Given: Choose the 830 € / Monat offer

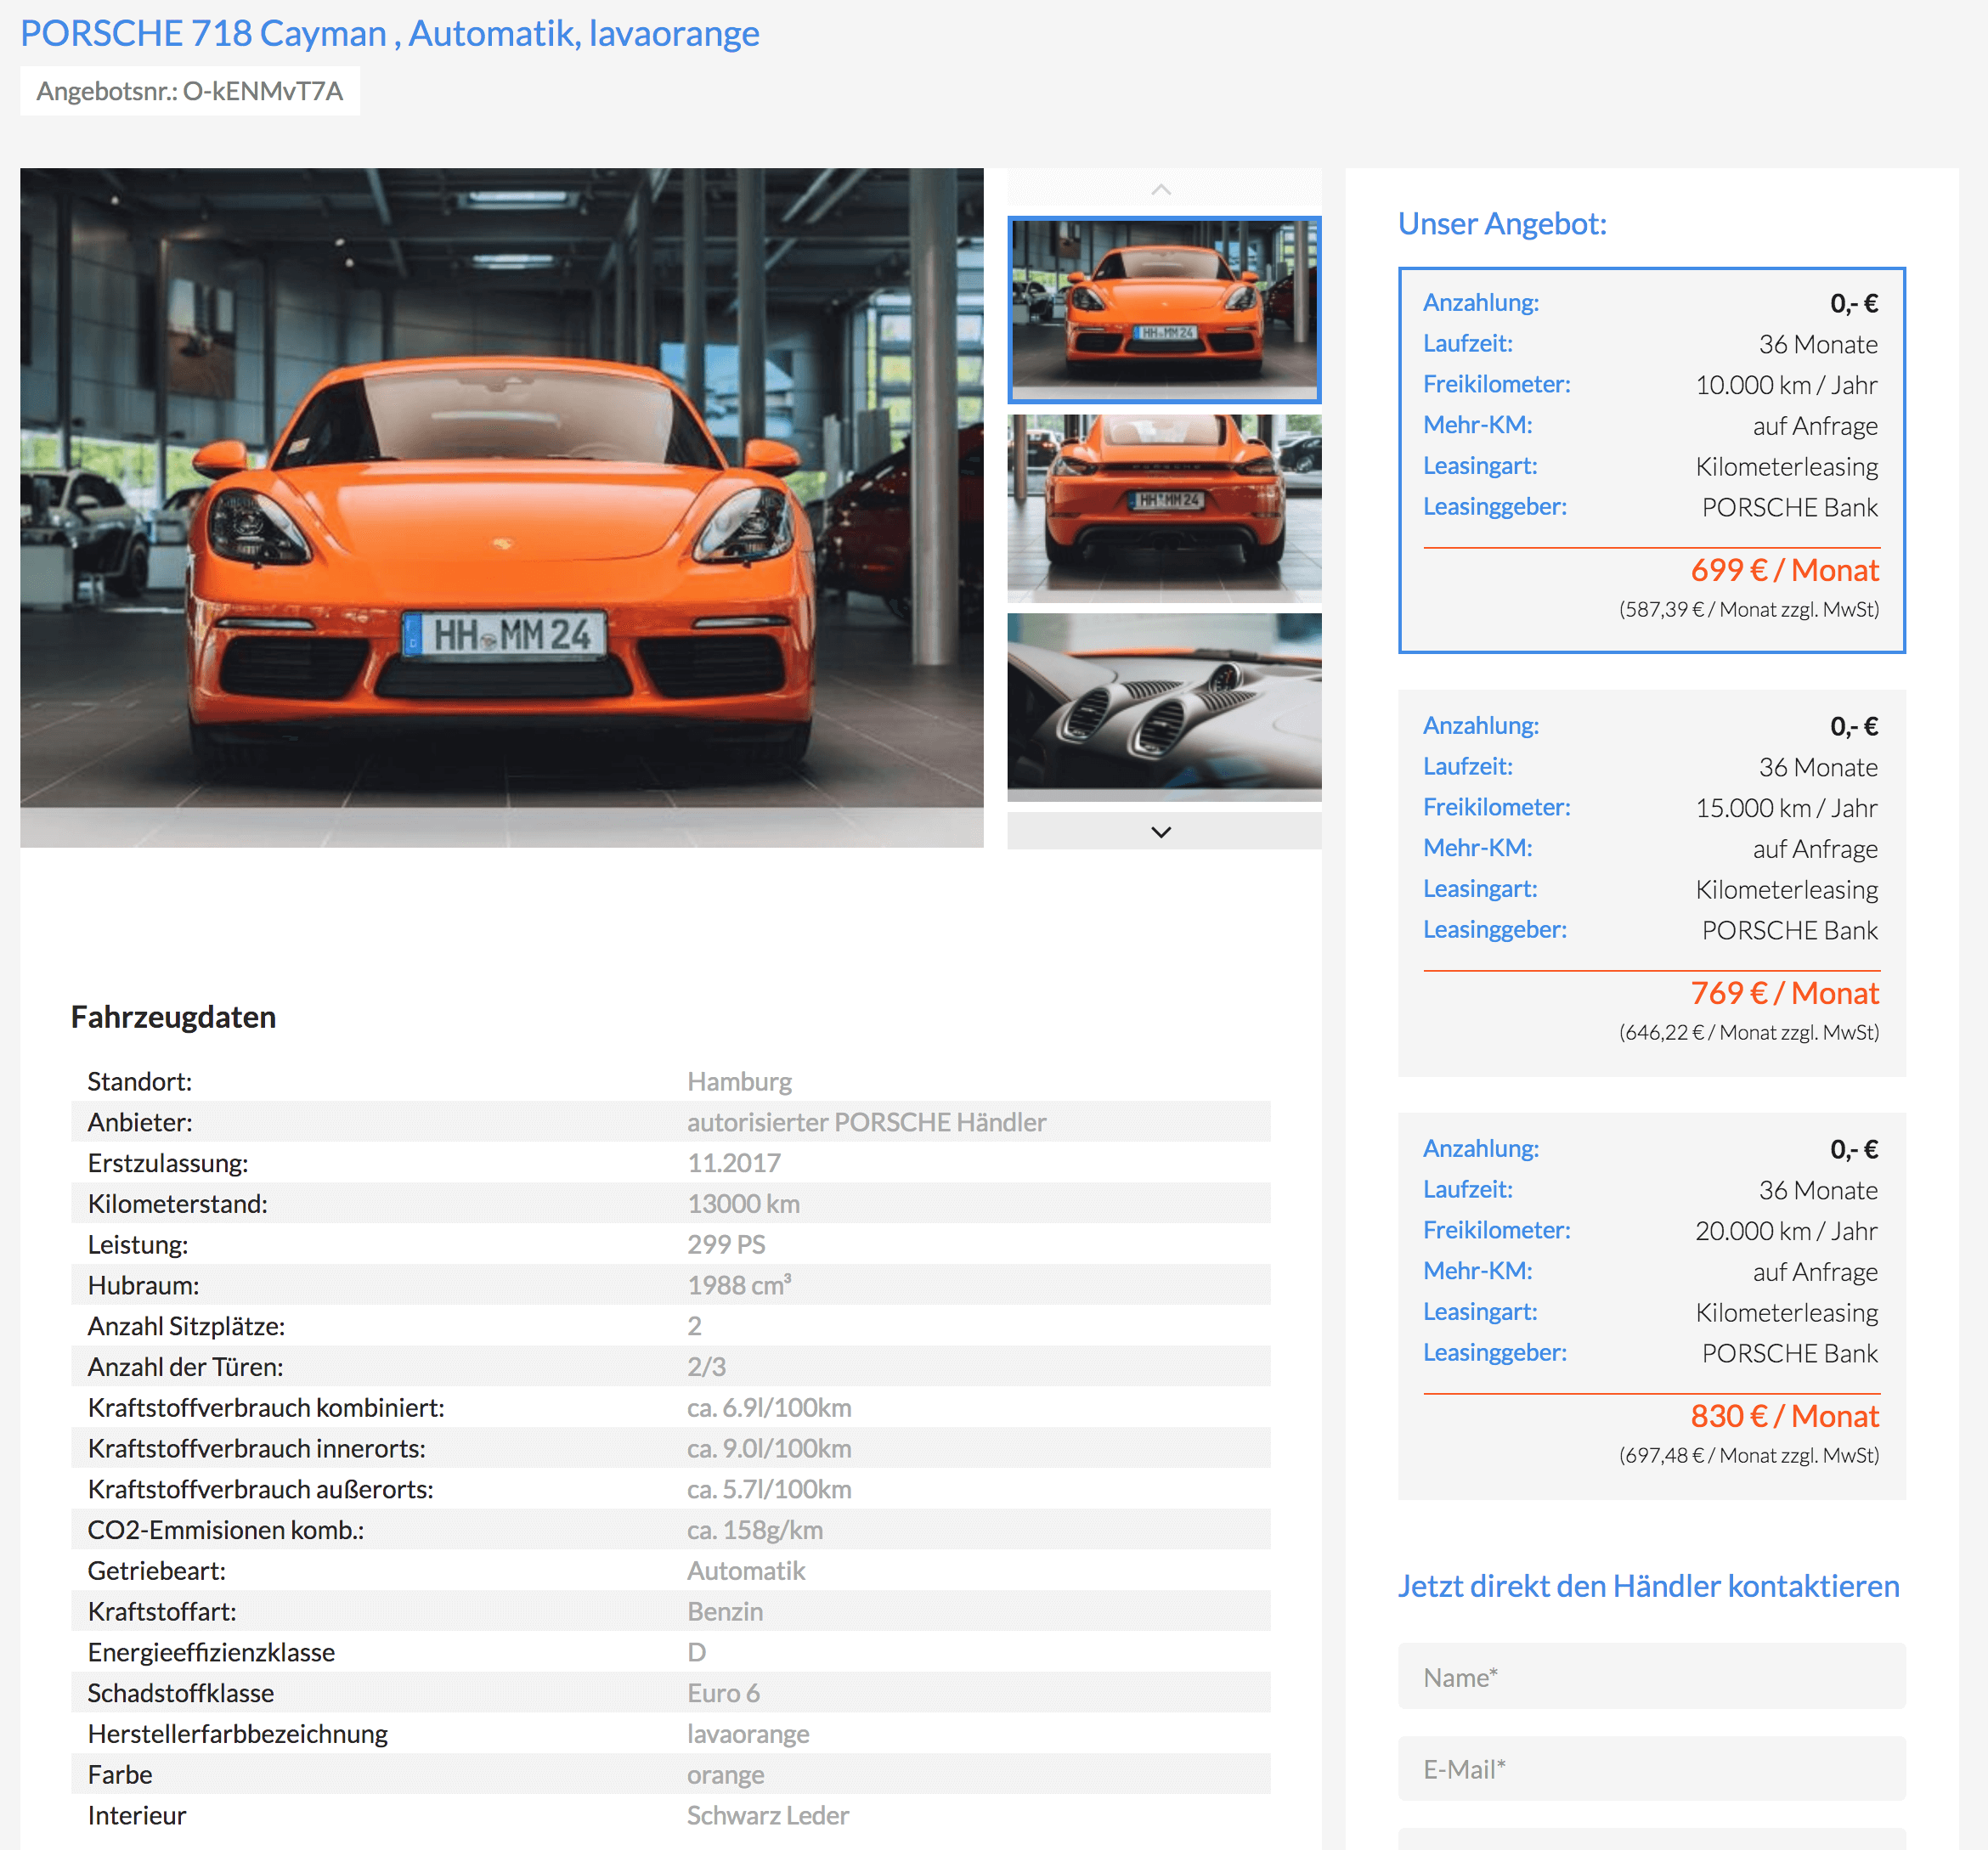Looking at the screenshot, I should click(1652, 1306).
